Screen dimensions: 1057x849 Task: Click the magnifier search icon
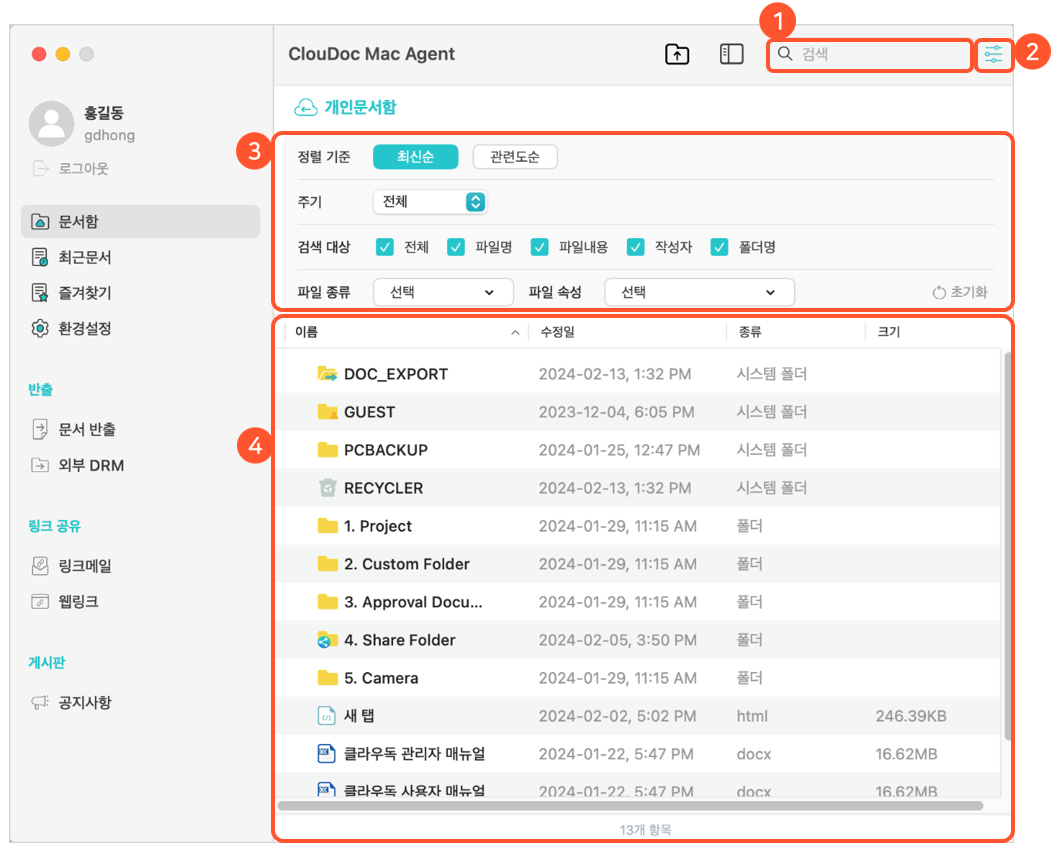pos(785,53)
